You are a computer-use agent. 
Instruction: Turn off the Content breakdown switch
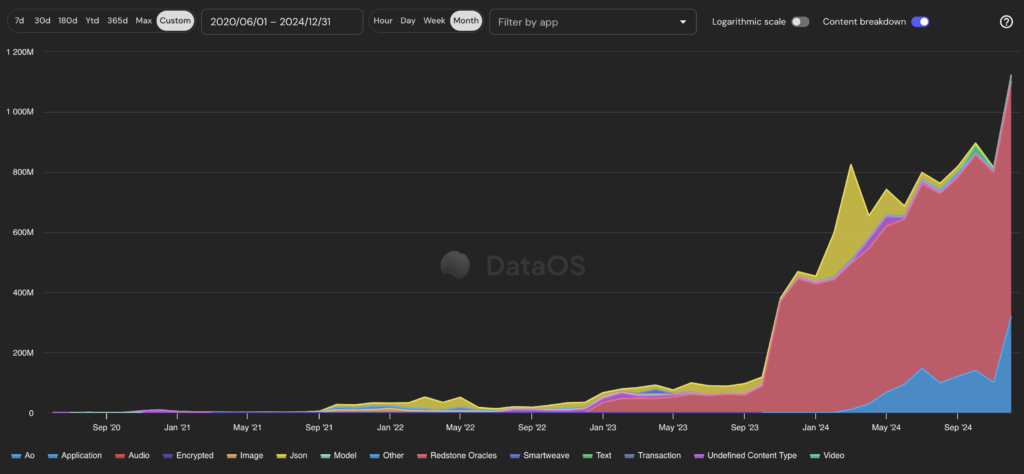(919, 22)
